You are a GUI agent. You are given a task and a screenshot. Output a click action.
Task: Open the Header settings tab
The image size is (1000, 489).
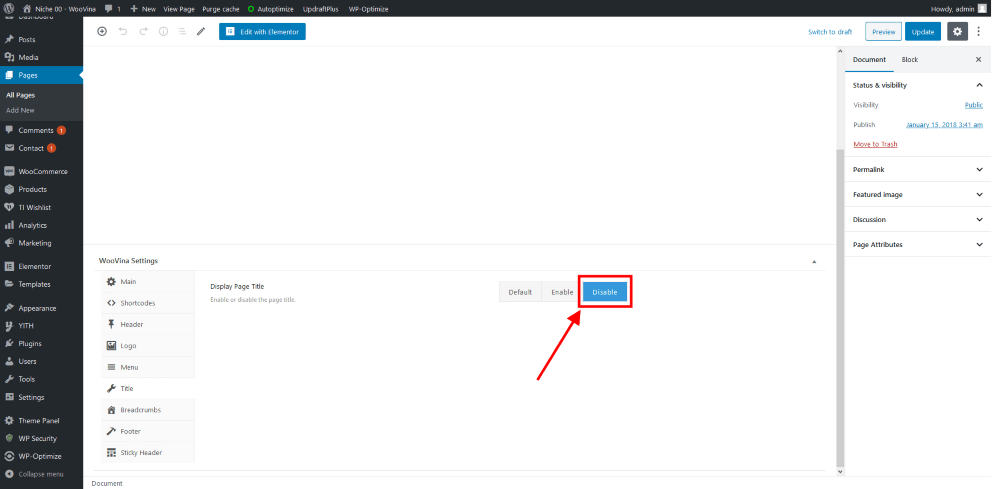pyautogui.click(x=148, y=325)
